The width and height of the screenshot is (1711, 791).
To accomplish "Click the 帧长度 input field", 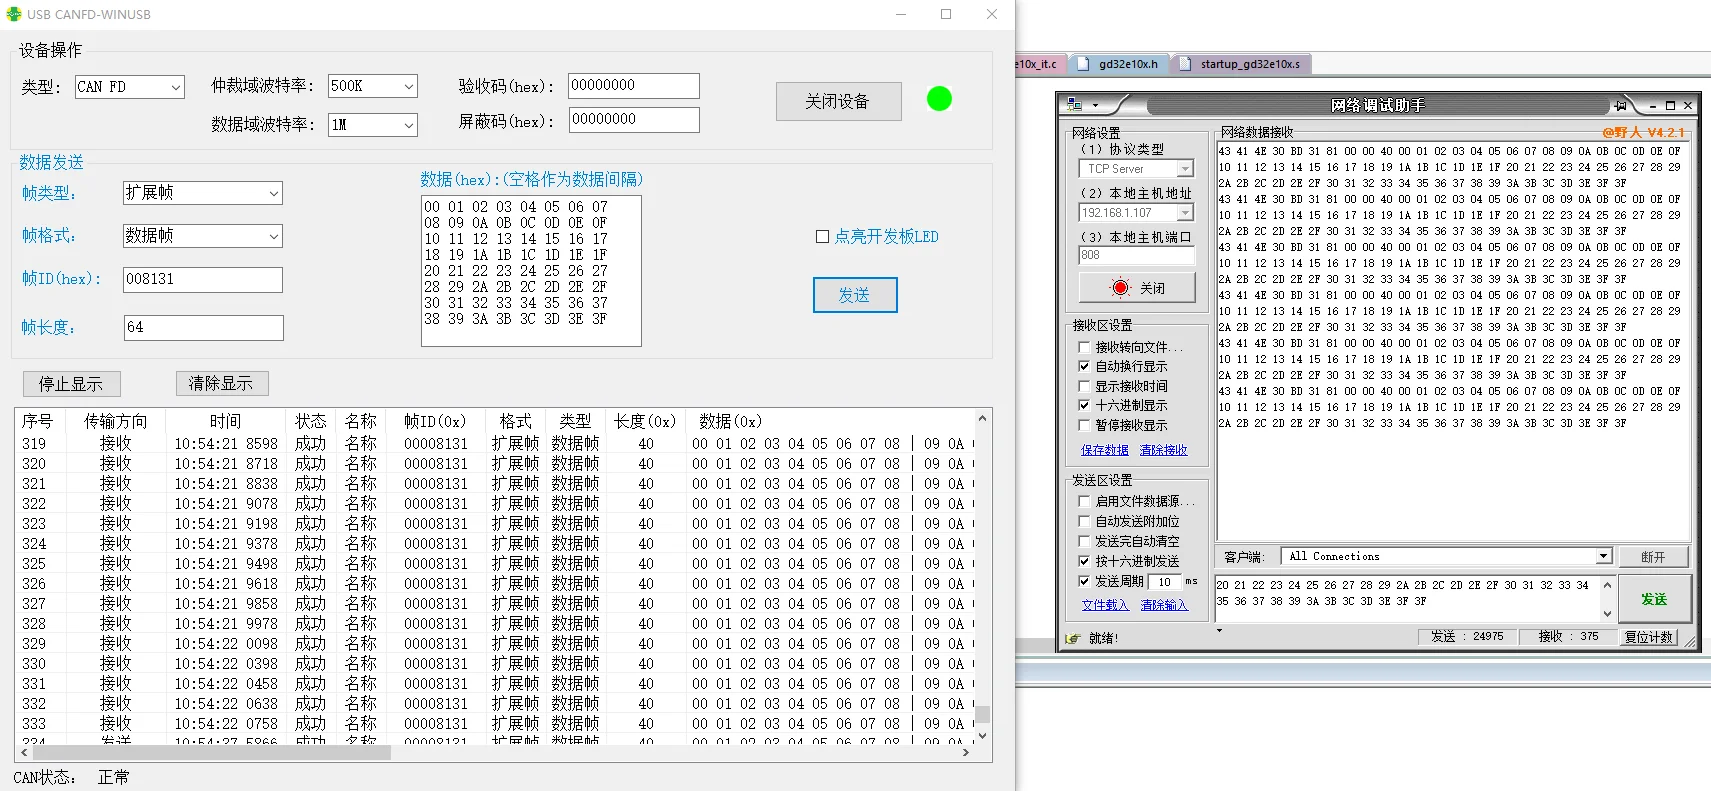I will (x=203, y=328).
